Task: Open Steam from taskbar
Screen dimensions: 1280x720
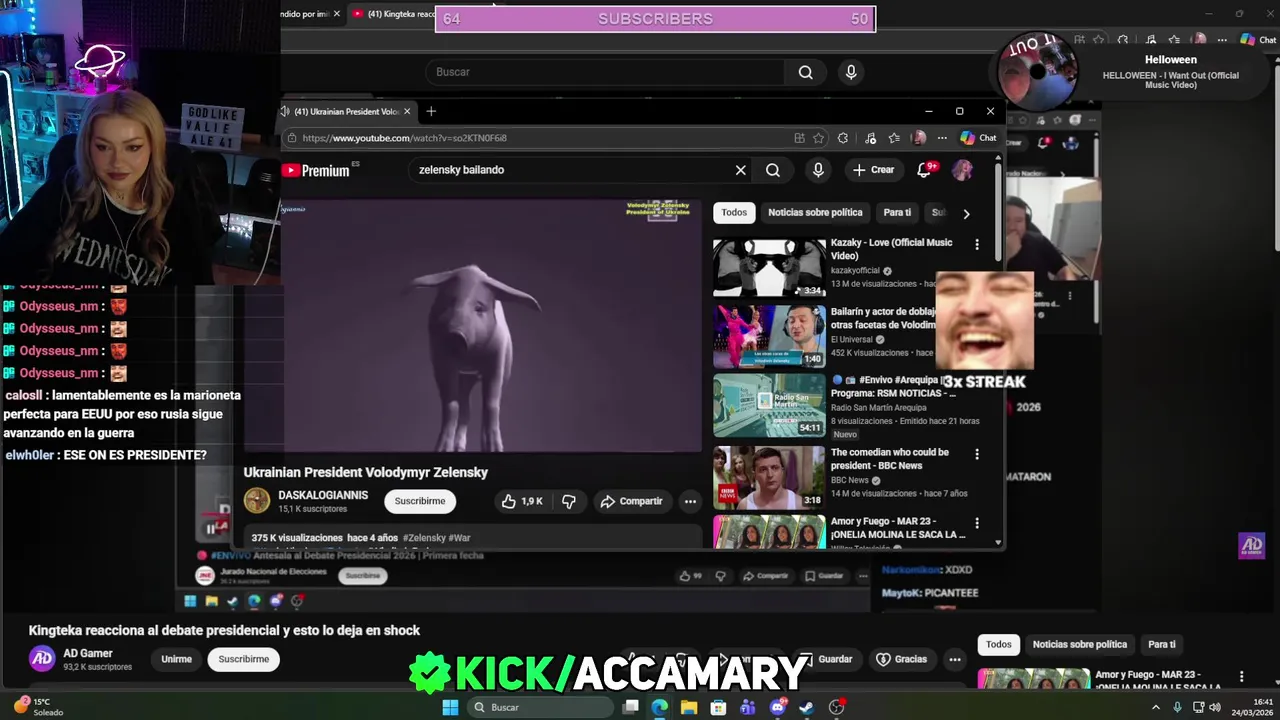Action: coord(807,707)
